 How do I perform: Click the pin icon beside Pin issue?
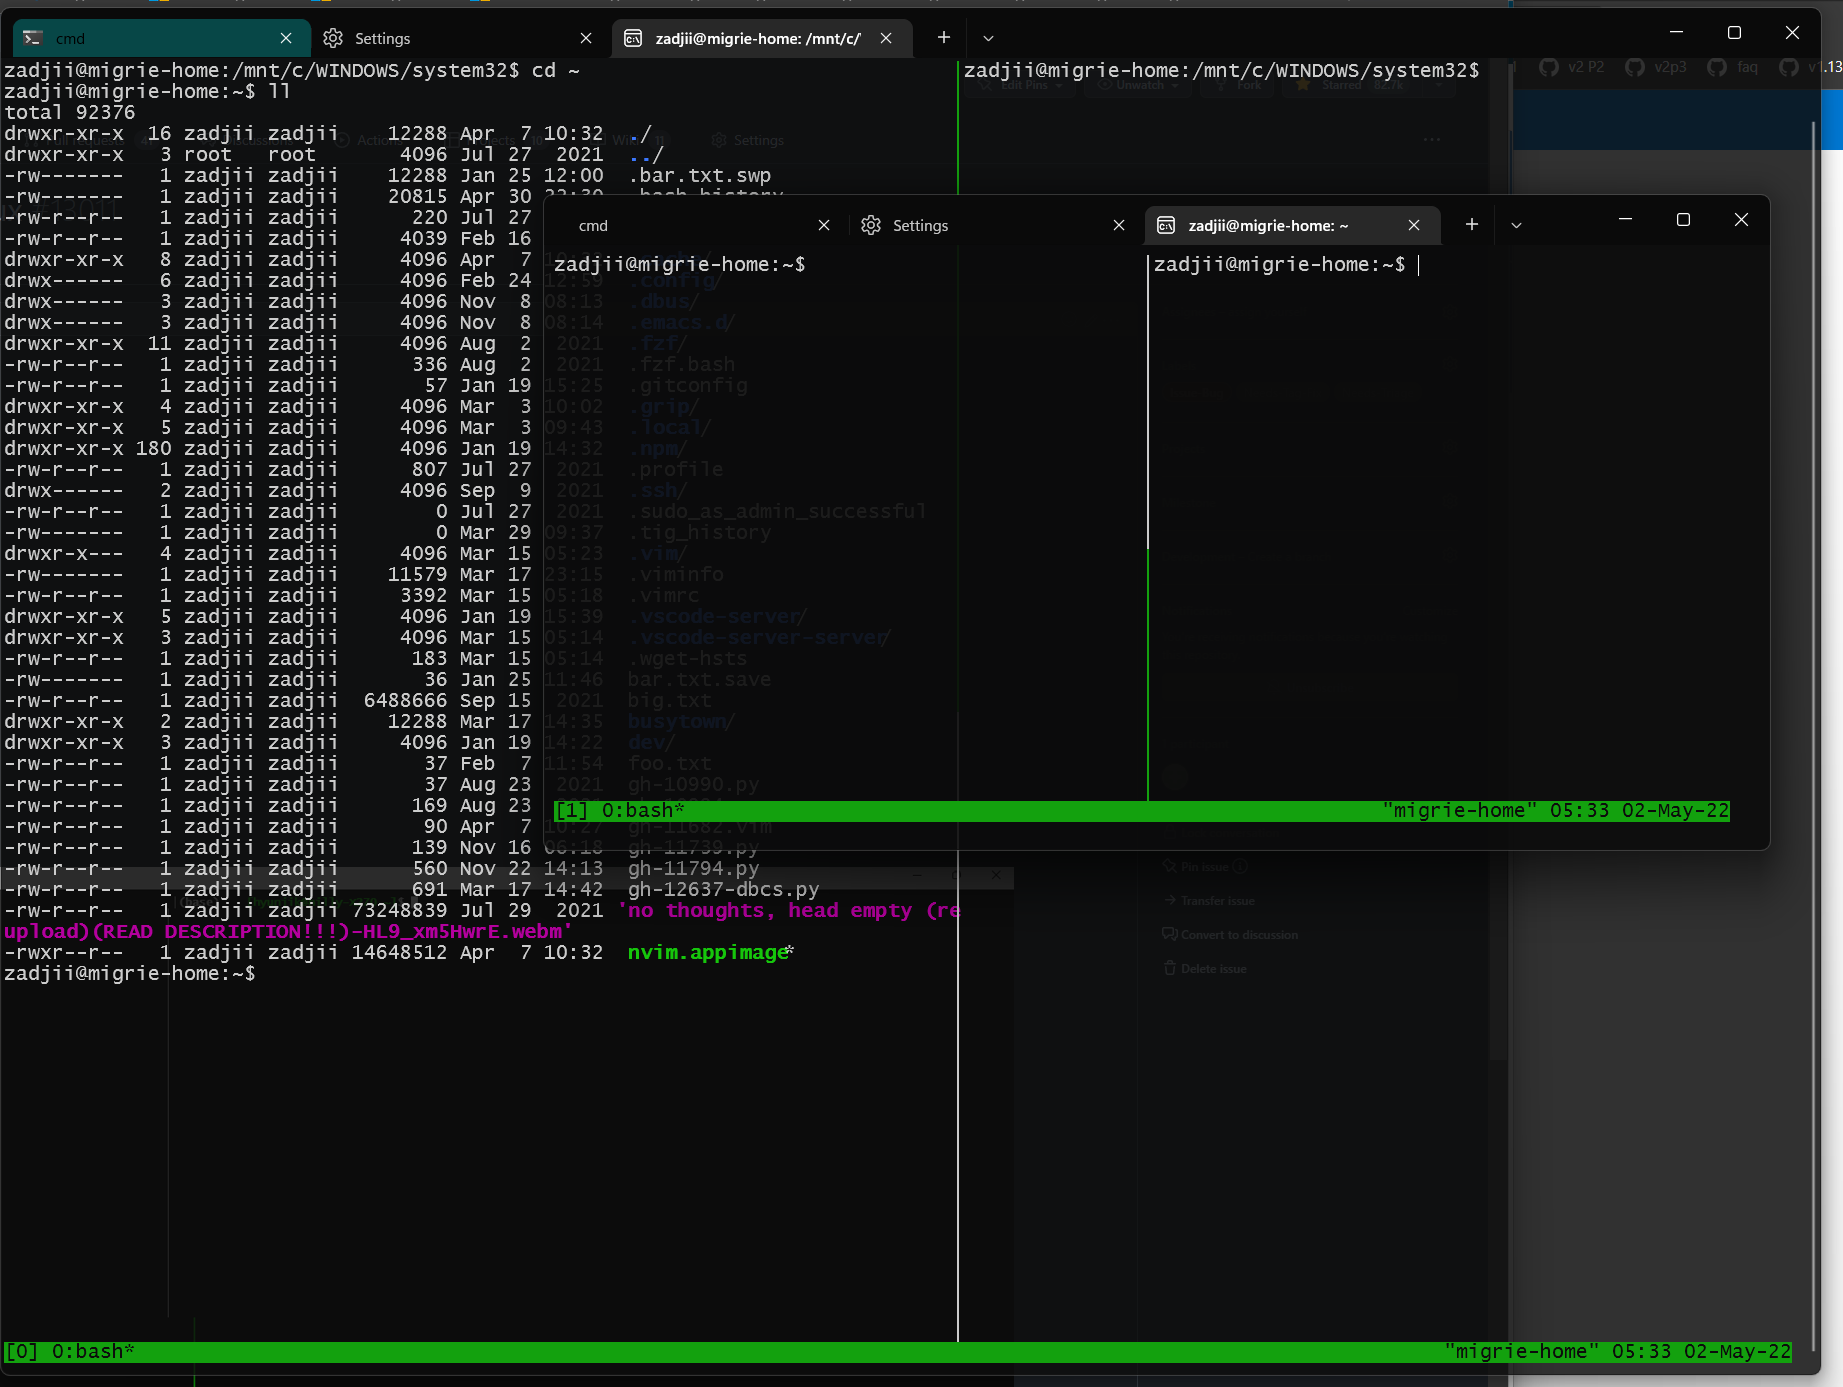click(1168, 866)
